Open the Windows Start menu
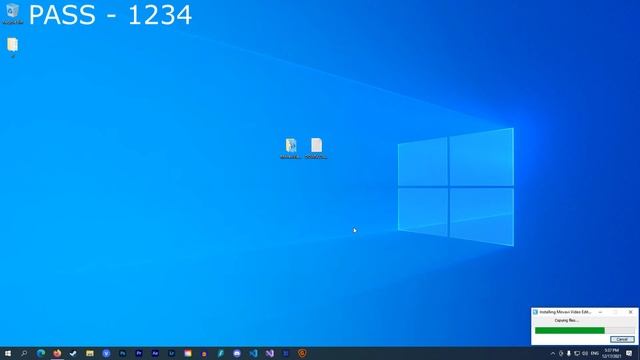The height and width of the screenshot is (360, 640). pyautogui.click(x=8, y=353)
